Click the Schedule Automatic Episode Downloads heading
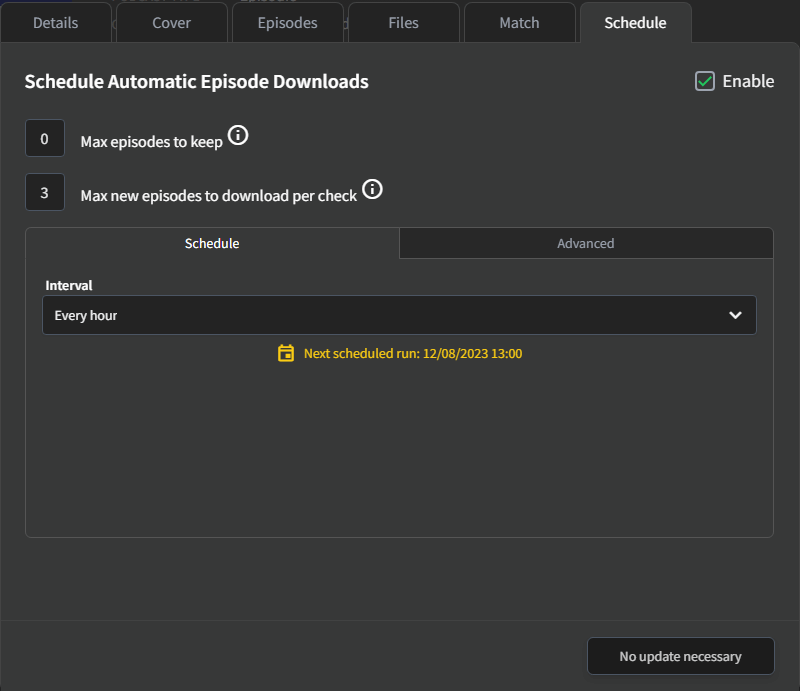This screenshot has width=800, height=691. click(x=196, y=82)
